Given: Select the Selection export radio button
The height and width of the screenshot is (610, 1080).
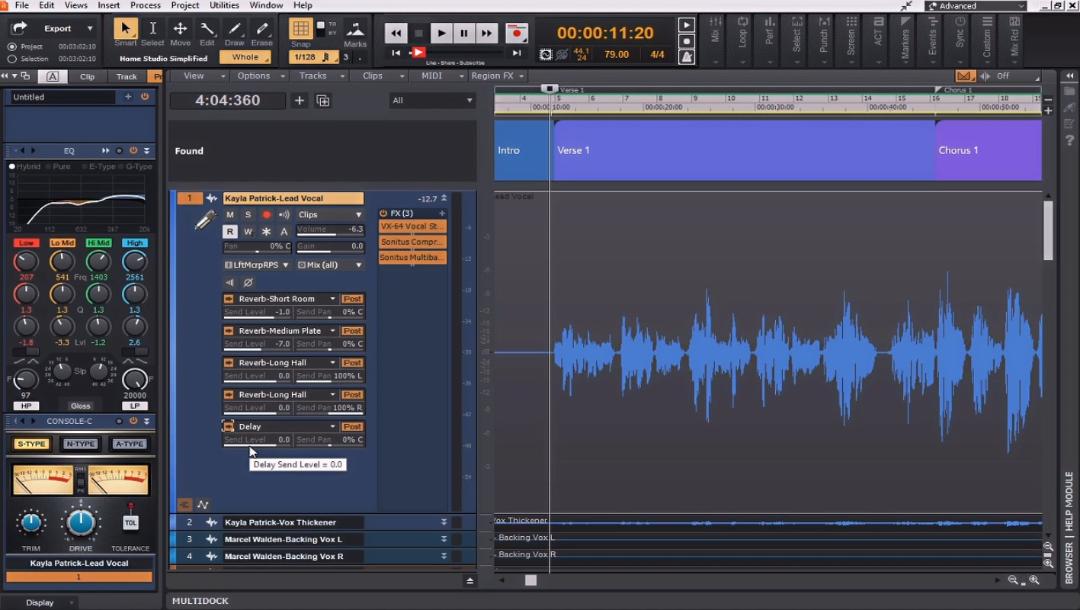Looking at the screenshot, I should [x=12, y=59].
